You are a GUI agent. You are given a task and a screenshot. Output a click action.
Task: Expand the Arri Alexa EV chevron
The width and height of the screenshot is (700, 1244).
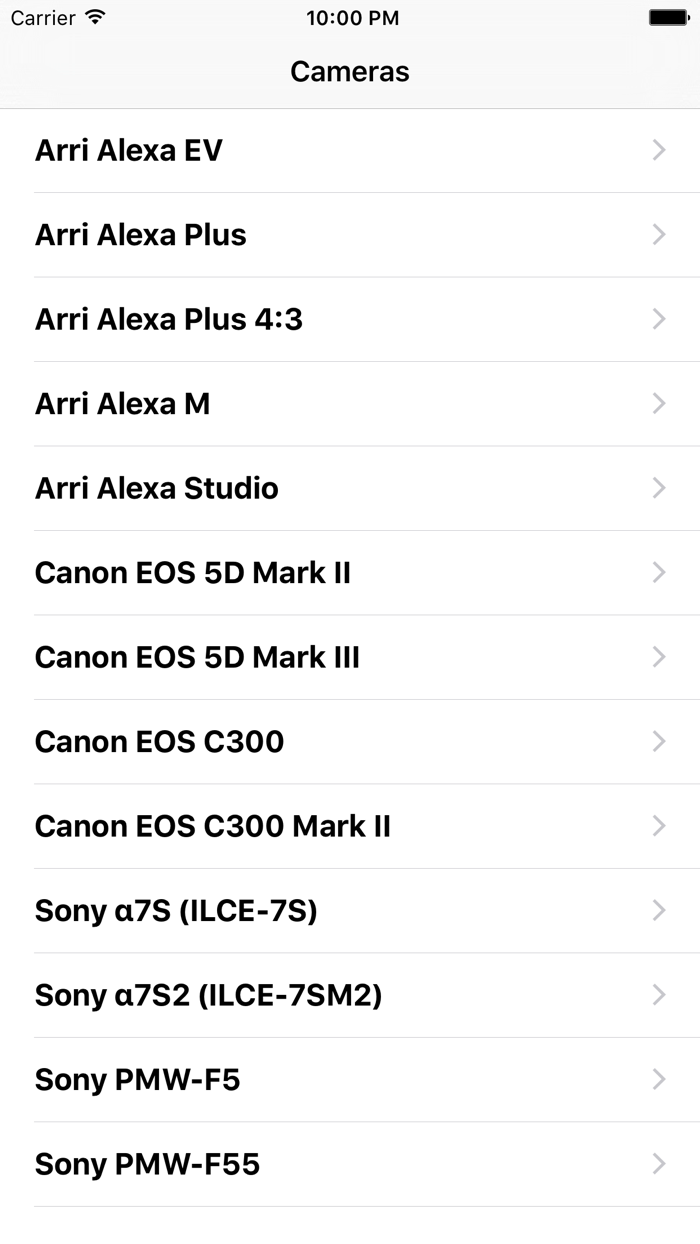(659, 150)
